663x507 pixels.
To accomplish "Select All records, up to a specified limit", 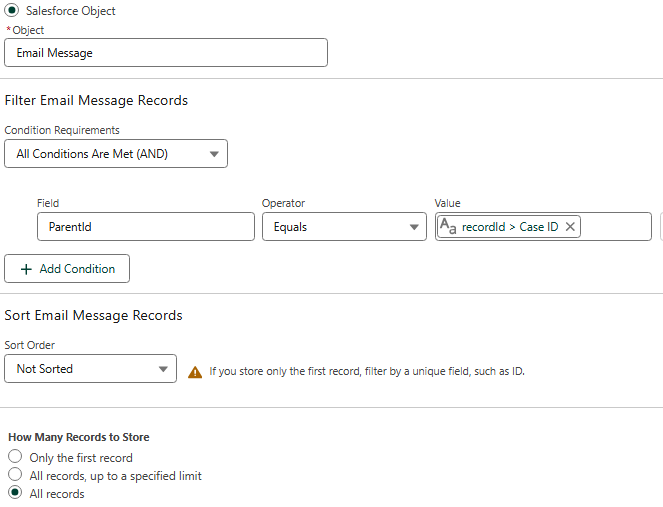I will click(15, 475).
